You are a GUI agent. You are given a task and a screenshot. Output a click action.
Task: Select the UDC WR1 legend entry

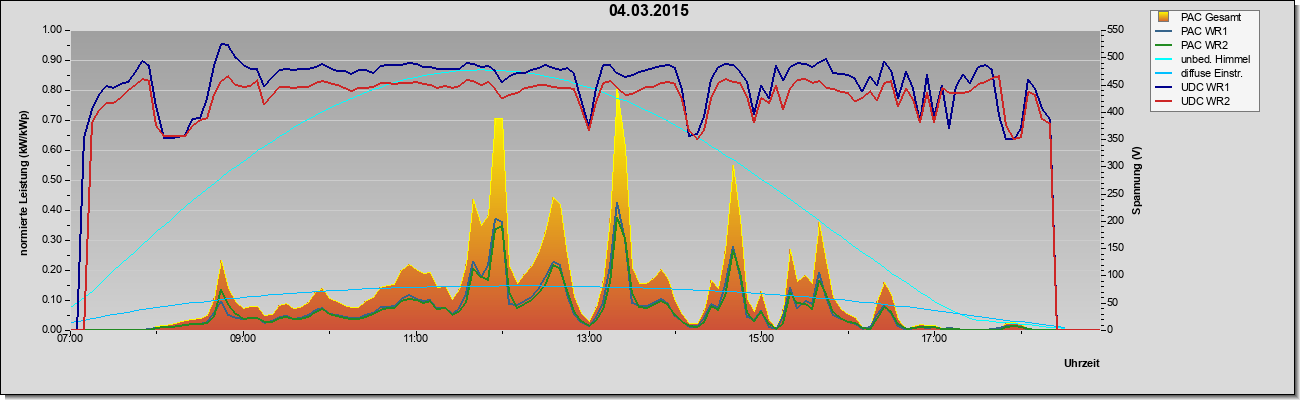(1202, 87)
